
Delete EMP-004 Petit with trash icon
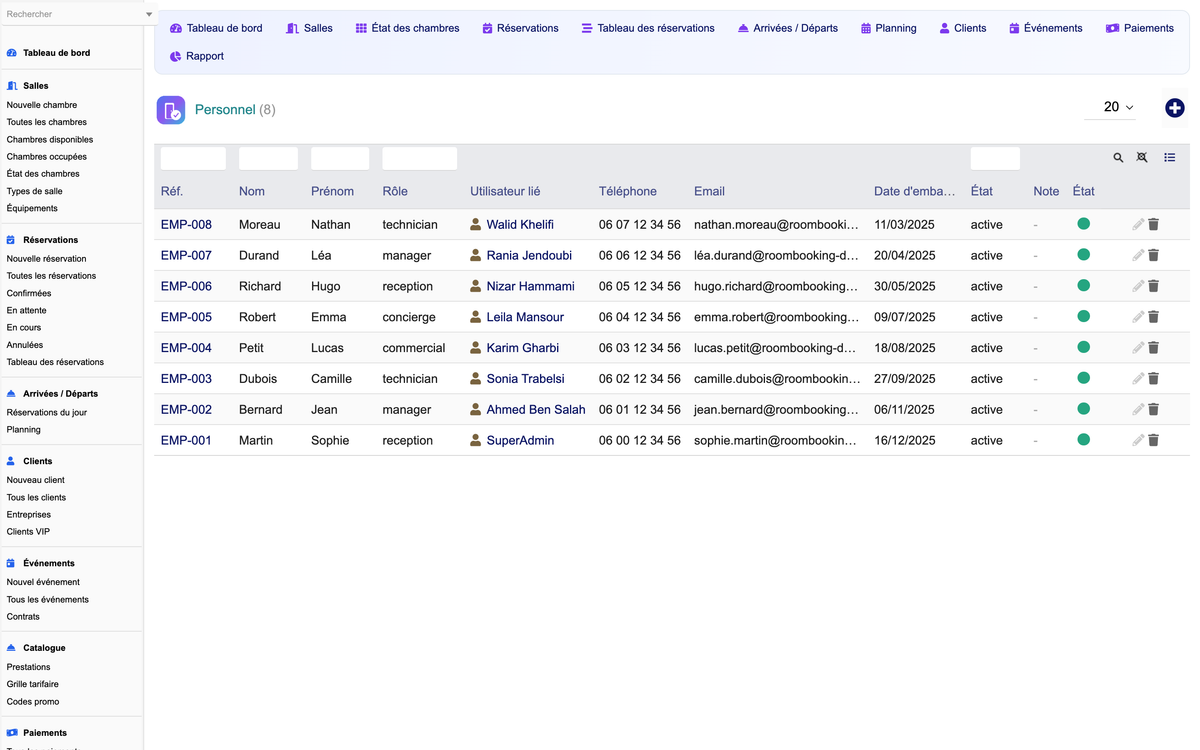pyautogui.click(x=1153, y=348)
